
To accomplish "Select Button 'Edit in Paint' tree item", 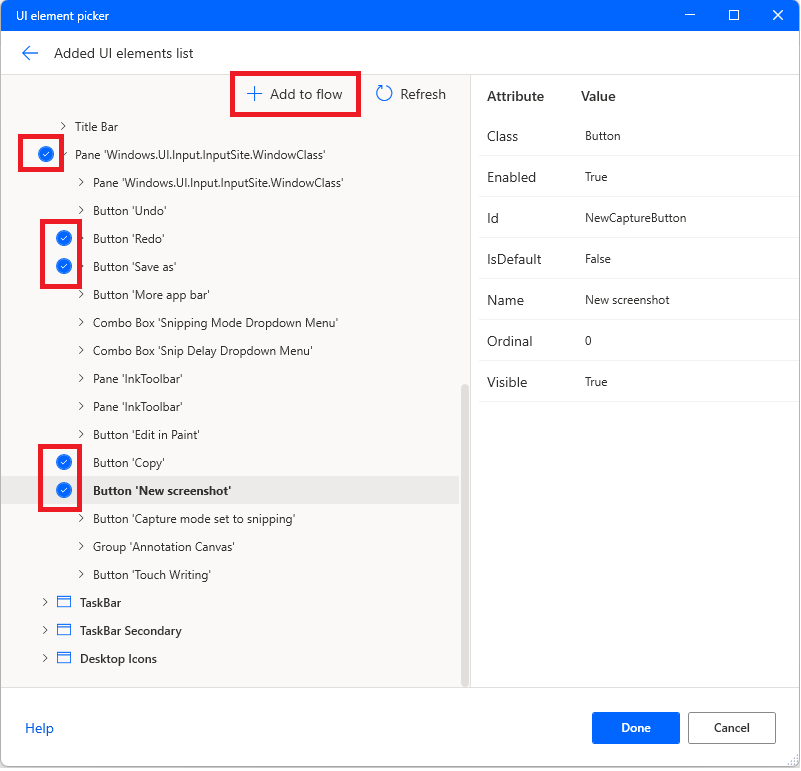I will tap(146, 435).
